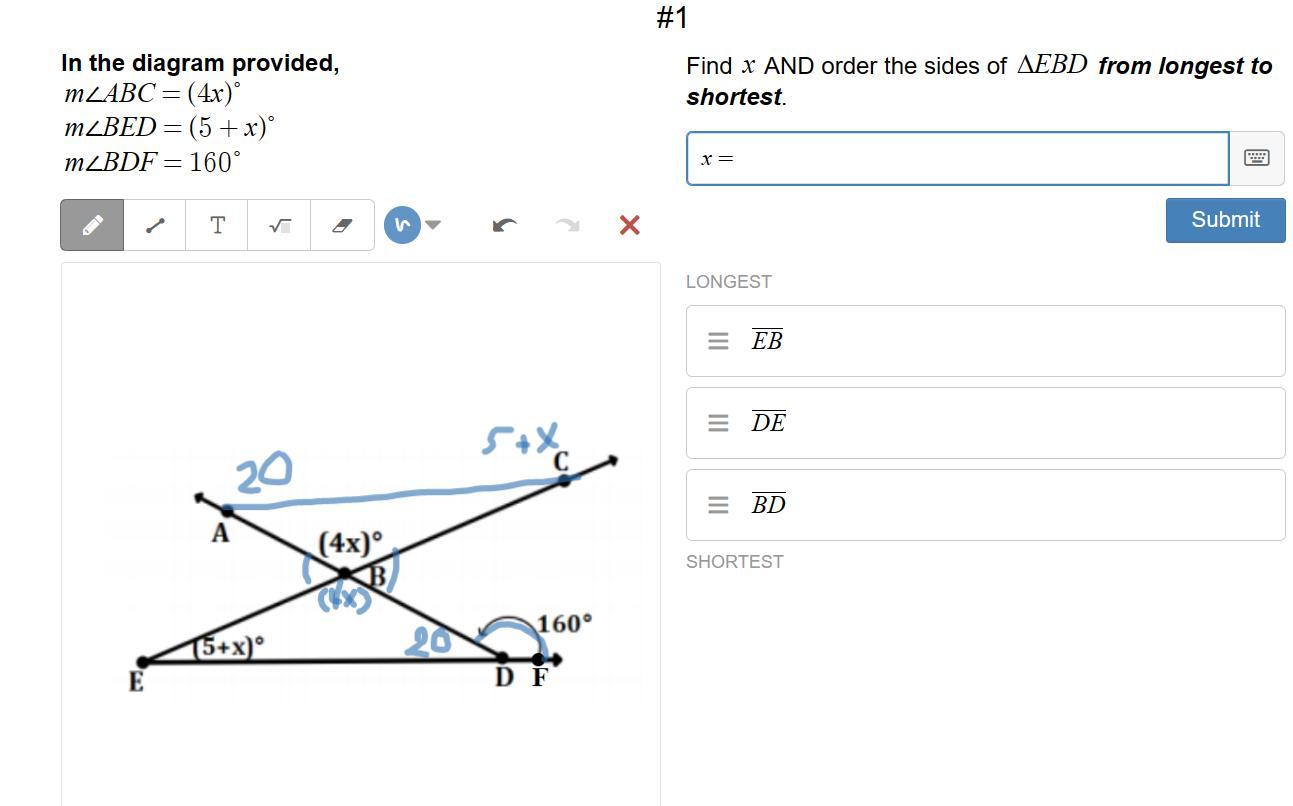Select the DE ordering item
Image resolution: width=1293 pixels, height=806 pixels.
click(x=985, y=423)
